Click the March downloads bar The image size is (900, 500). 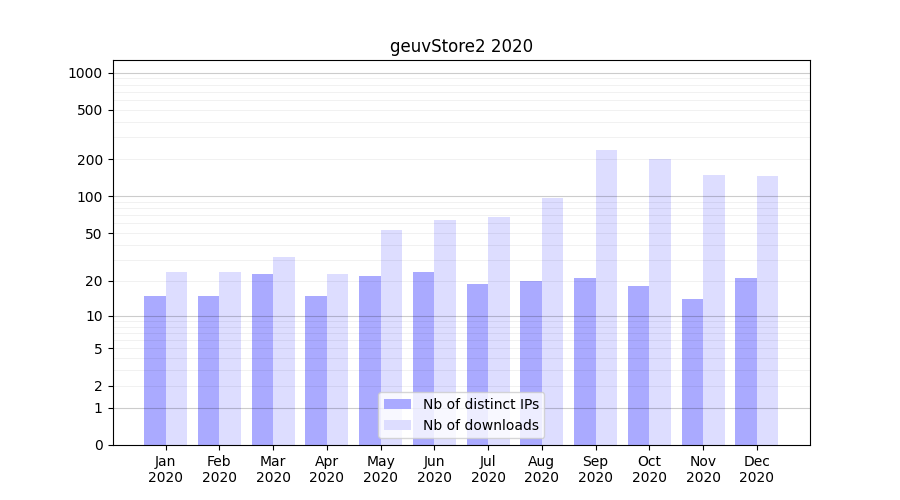[x=284, y=350]
